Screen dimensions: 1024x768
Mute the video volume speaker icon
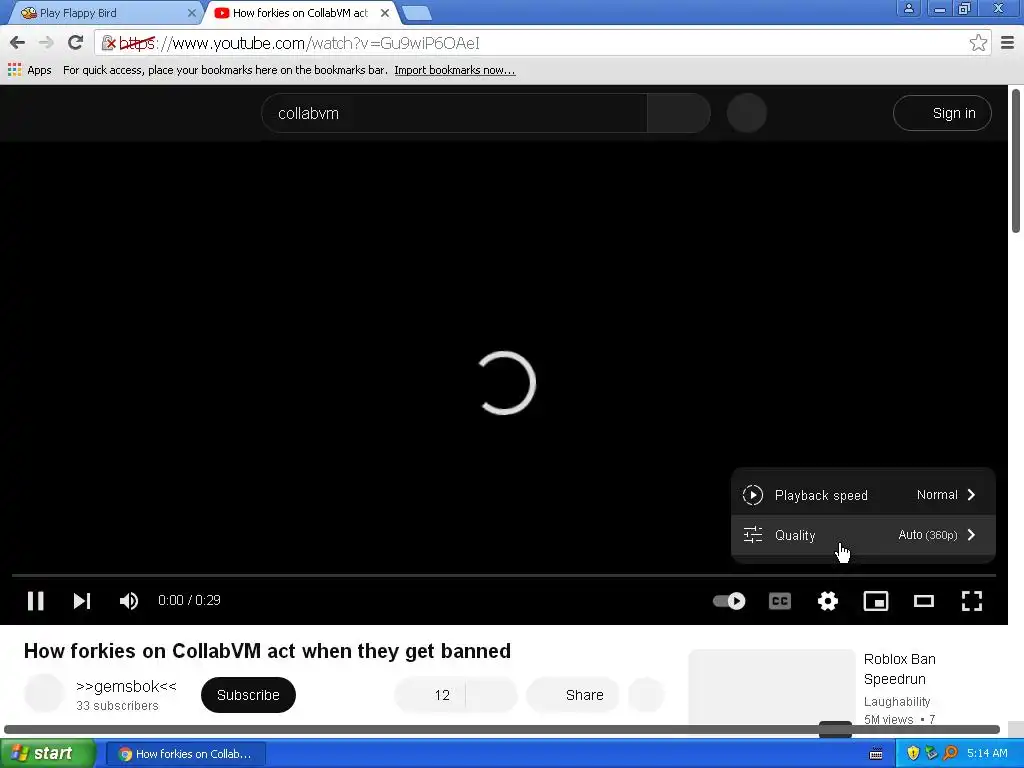[x=129, y=601]
